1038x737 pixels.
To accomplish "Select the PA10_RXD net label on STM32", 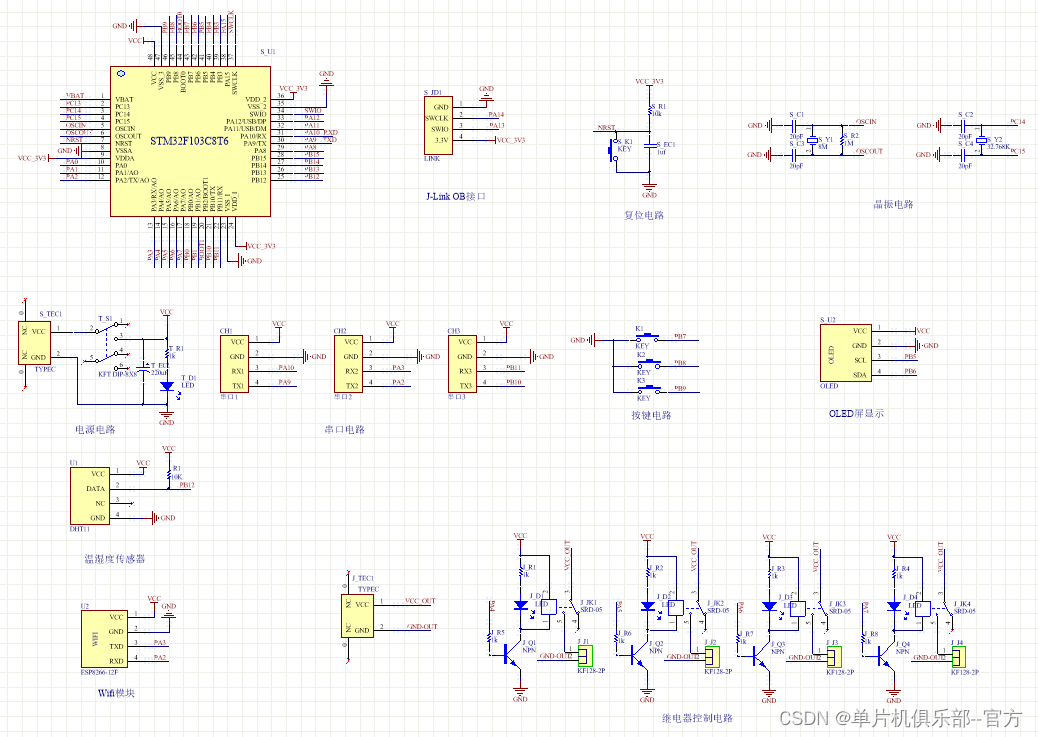I will (x=322, y=132).
